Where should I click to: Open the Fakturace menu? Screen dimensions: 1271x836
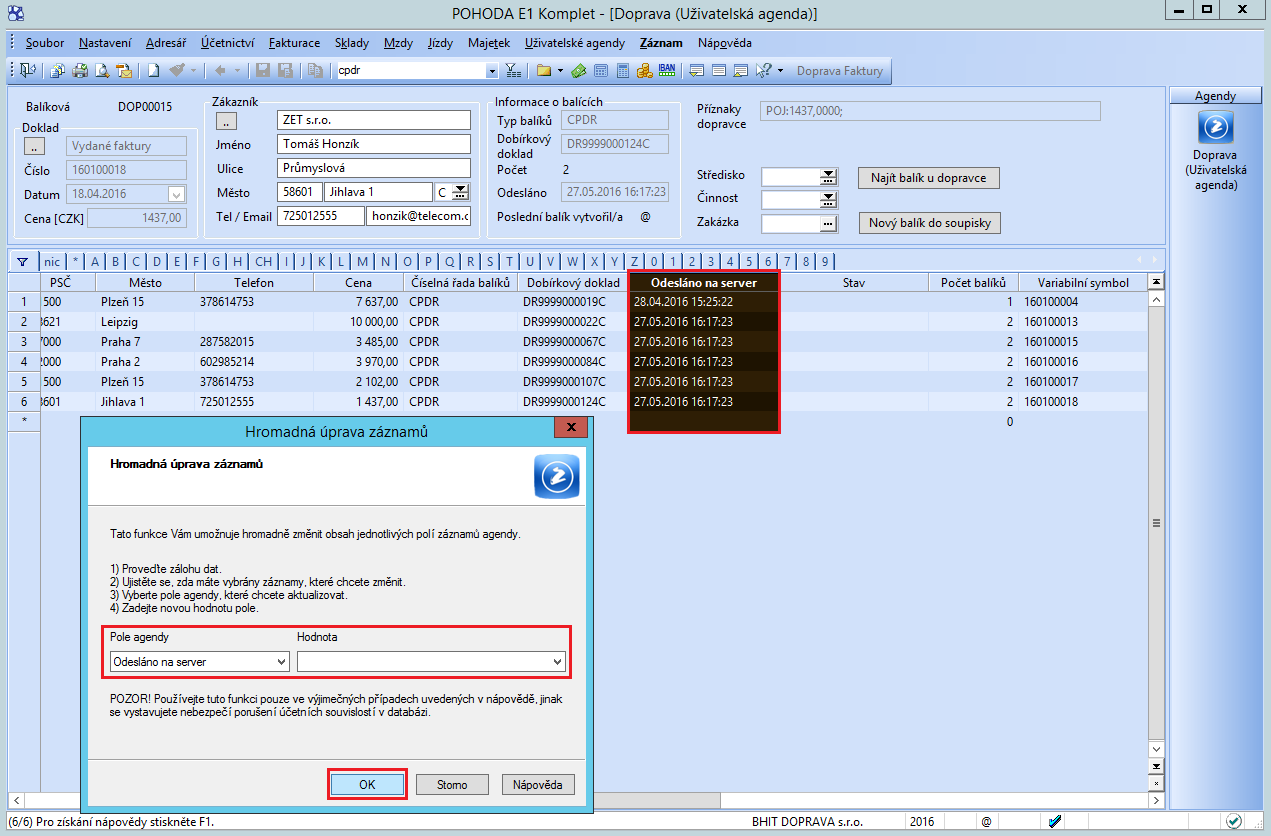coord(294,43)
